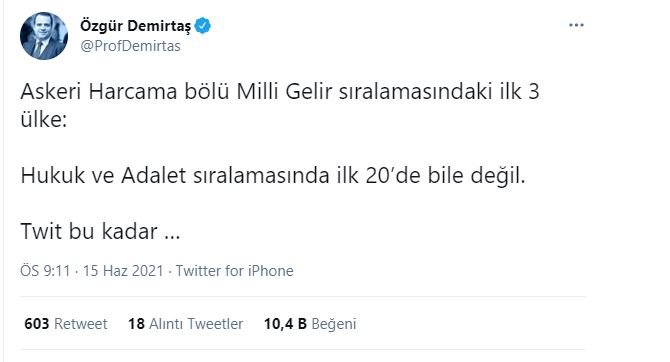This screenshot has width=670, height=362.
Task: Open the 'Twitter for iPhone' source link
Action: click(235, 271)
